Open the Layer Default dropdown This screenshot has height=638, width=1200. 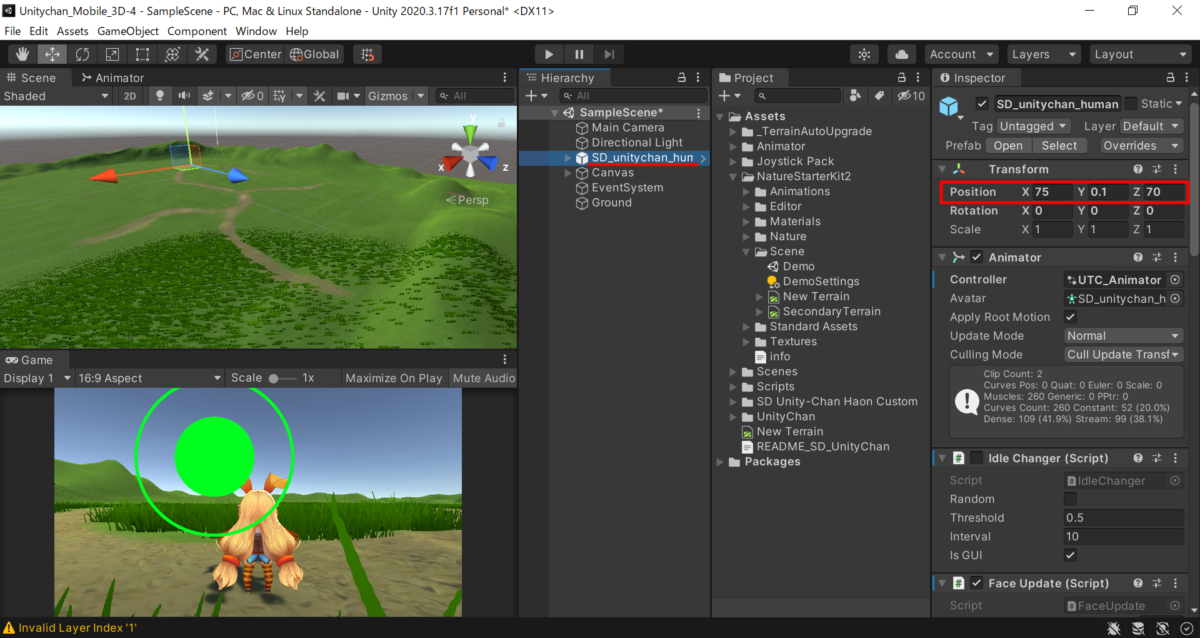tap(1151, 126)
